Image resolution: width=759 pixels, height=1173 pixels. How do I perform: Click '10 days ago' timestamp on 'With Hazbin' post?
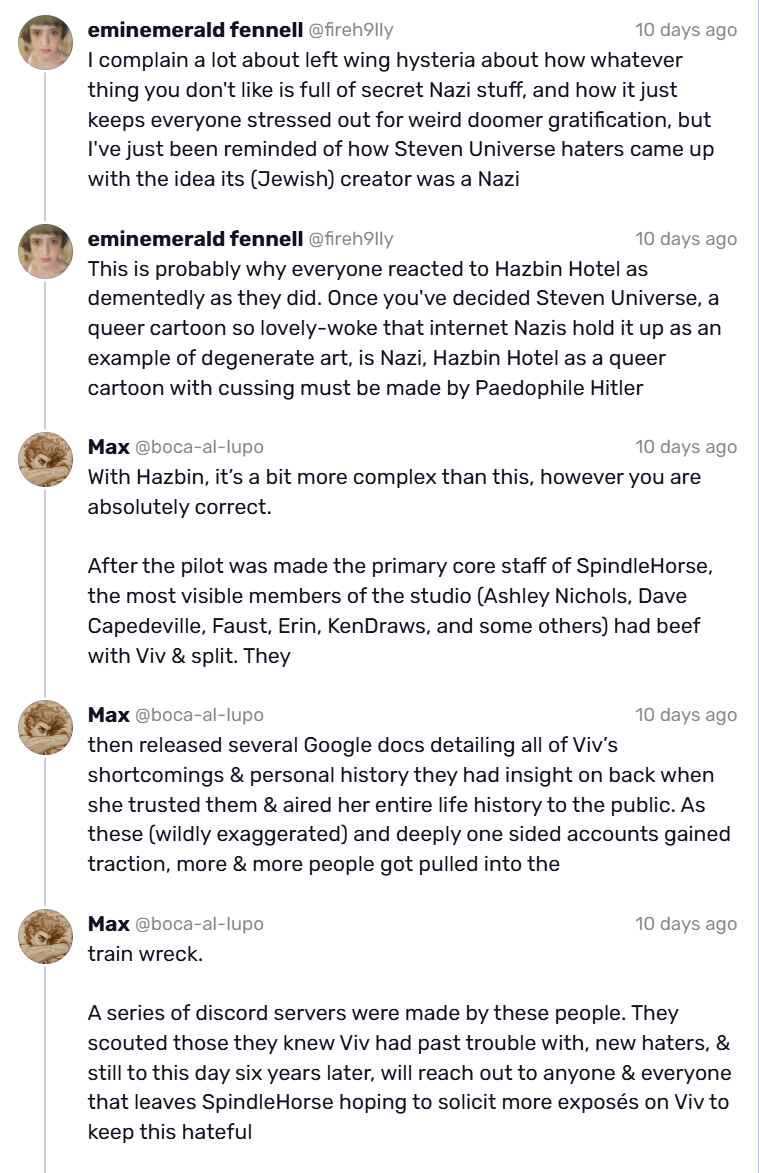tap(686, 447)
